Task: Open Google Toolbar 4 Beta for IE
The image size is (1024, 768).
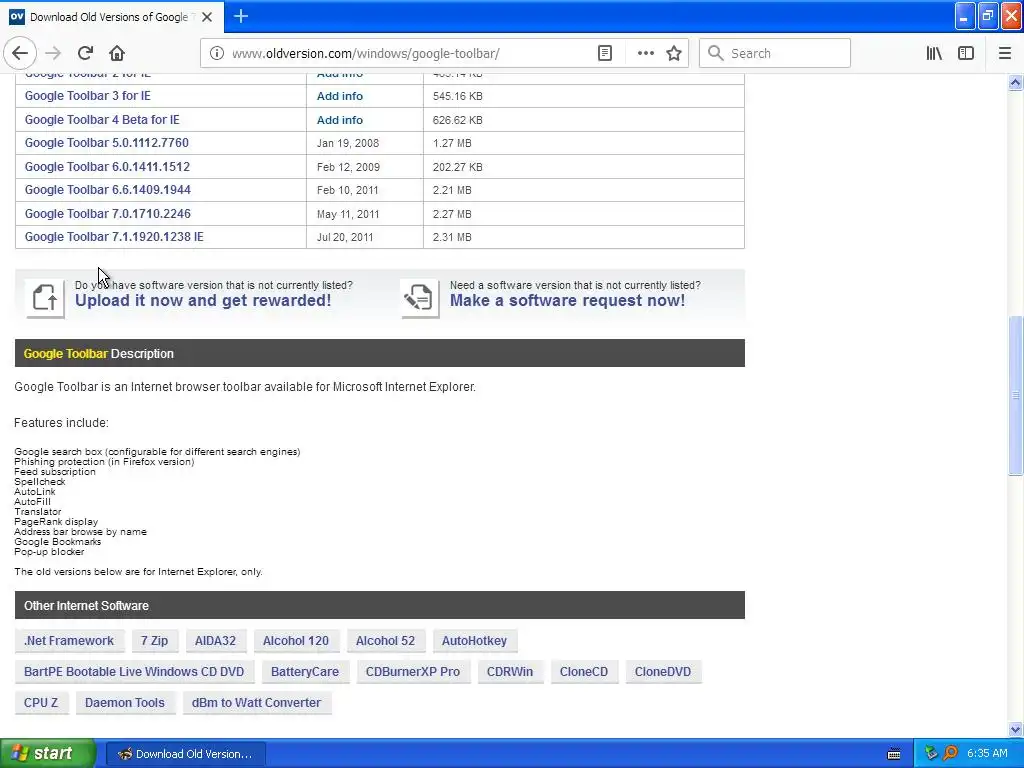Action: click(102, 120)
